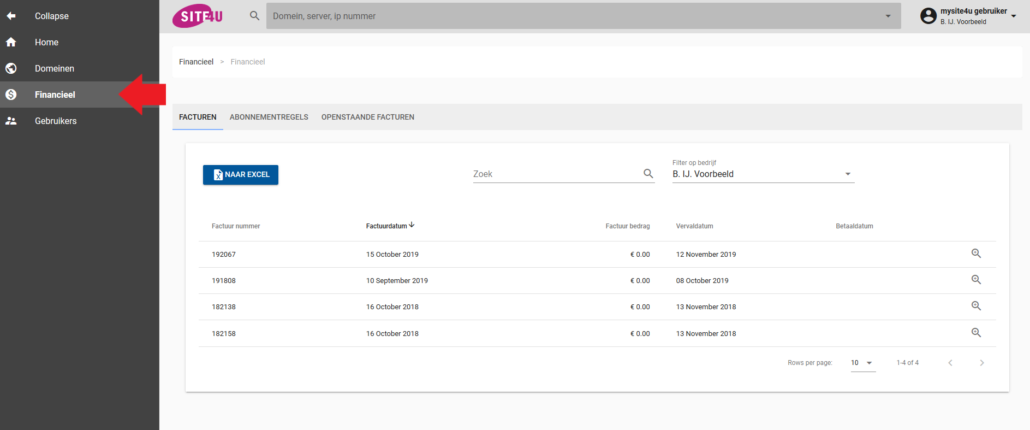The width and height of the screenshot is (1030, 430).
Task: Click the Financieel breadcrumb link
Action: 196,62
